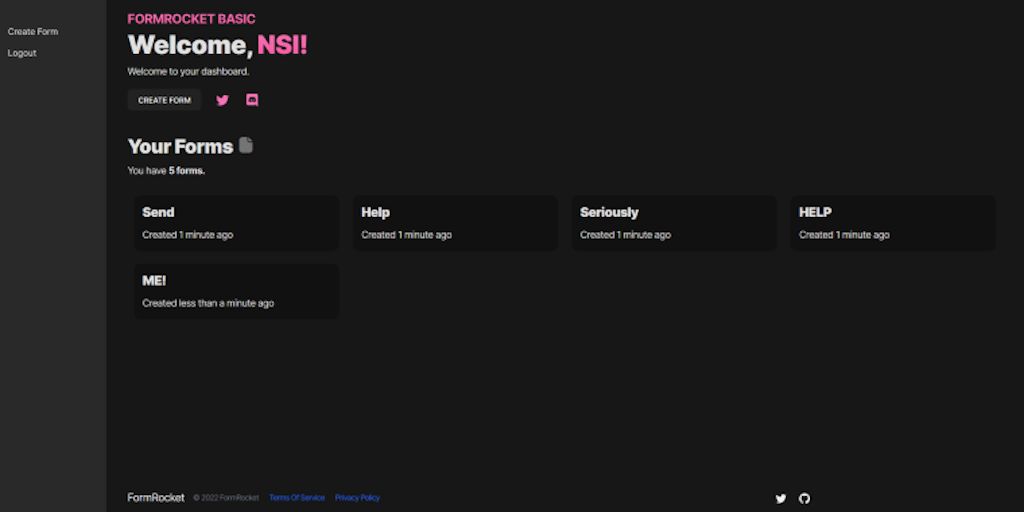Open the Twitter icon beside Create Form button
The height and width of the screenshot is (512, 1024).
[223, 101]
